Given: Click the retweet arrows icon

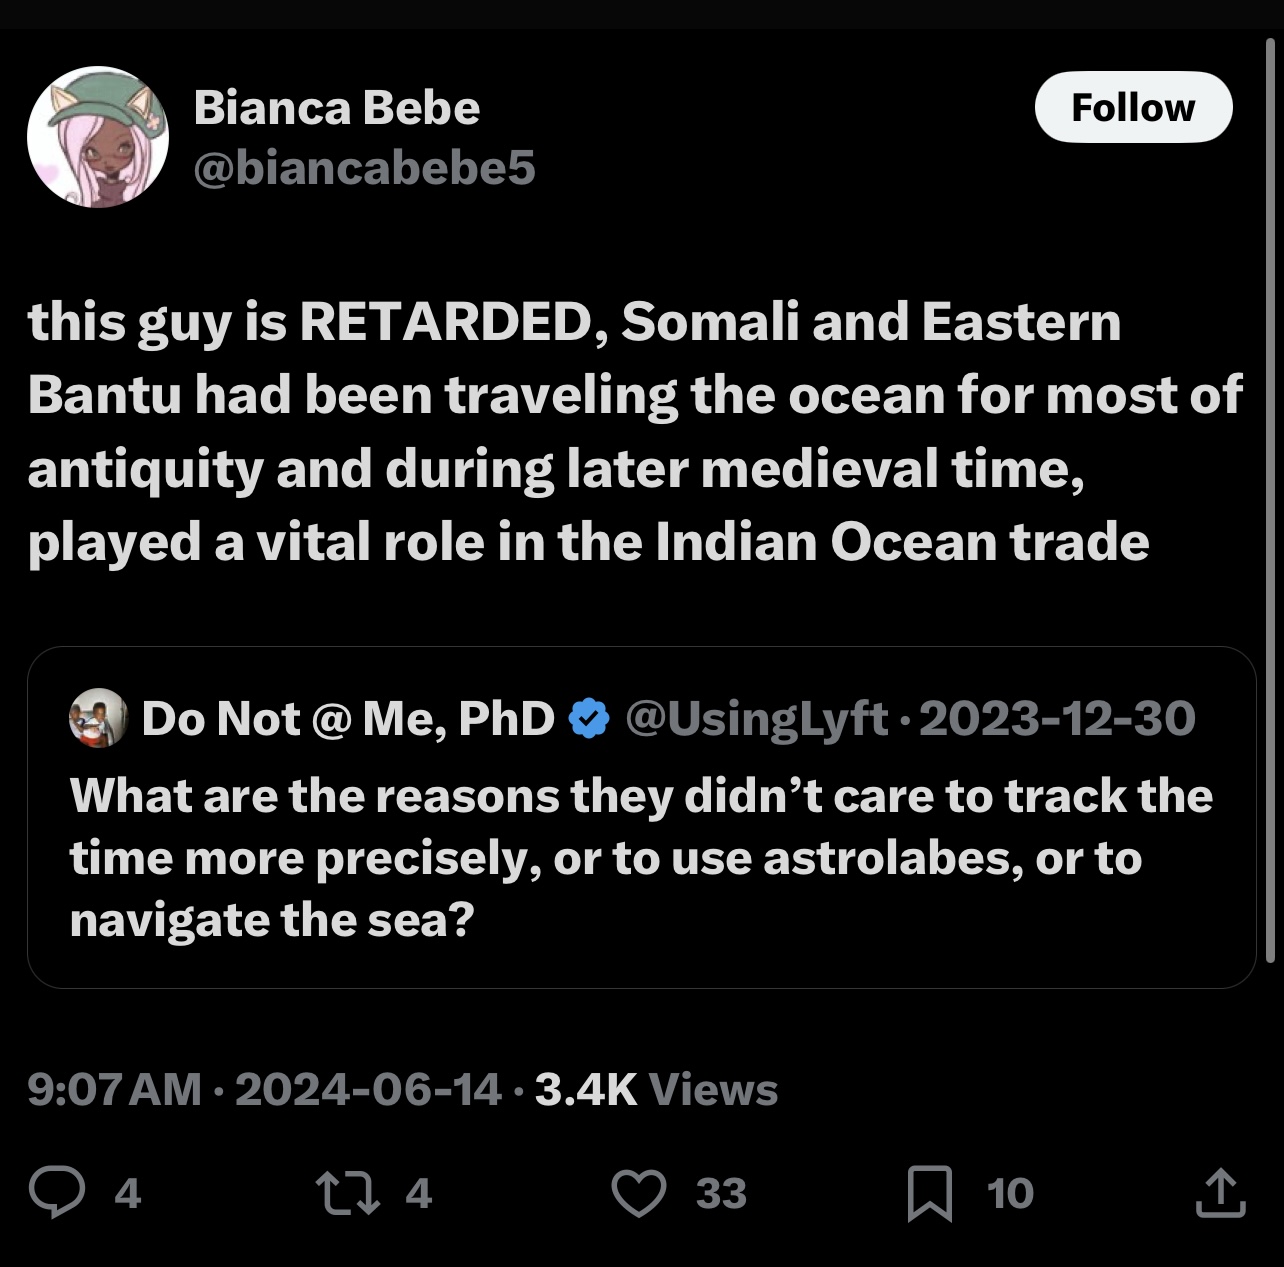Looking at the screenshot, I should point(343,1193).
